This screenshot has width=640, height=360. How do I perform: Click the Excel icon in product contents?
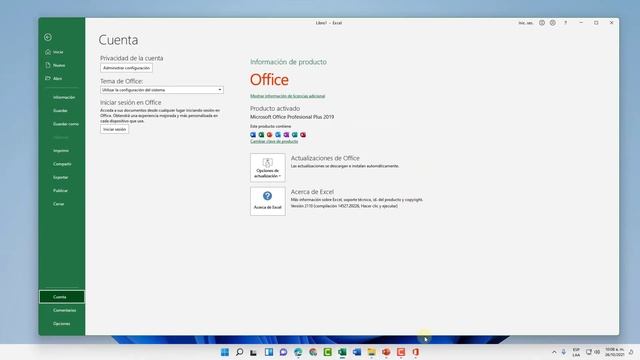tap(261, 135)
